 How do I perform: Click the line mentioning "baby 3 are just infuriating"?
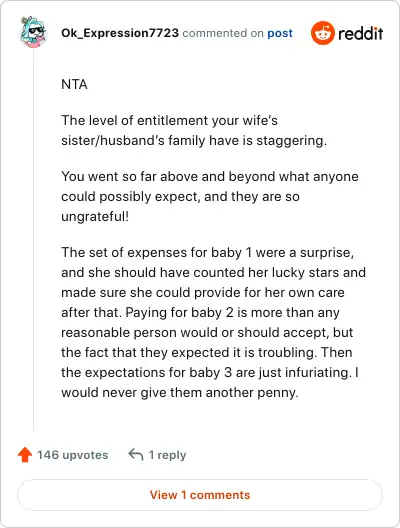(210, 372)
